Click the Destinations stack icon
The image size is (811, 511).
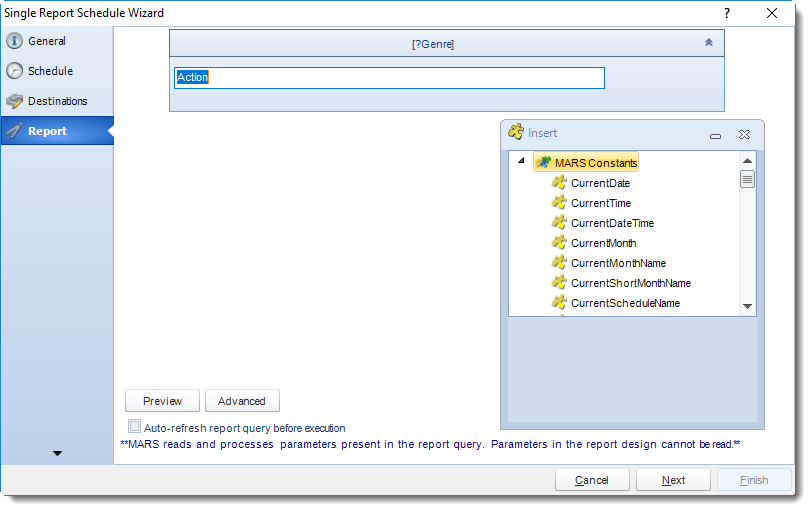pyautogui.click(x=14, y=101)
